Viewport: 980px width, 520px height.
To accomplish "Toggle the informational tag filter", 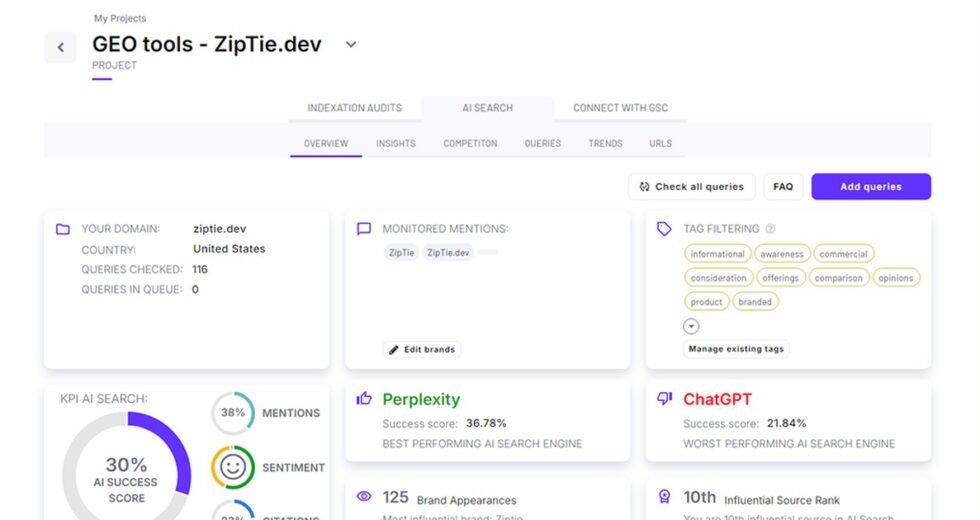I will pos(718,254).
